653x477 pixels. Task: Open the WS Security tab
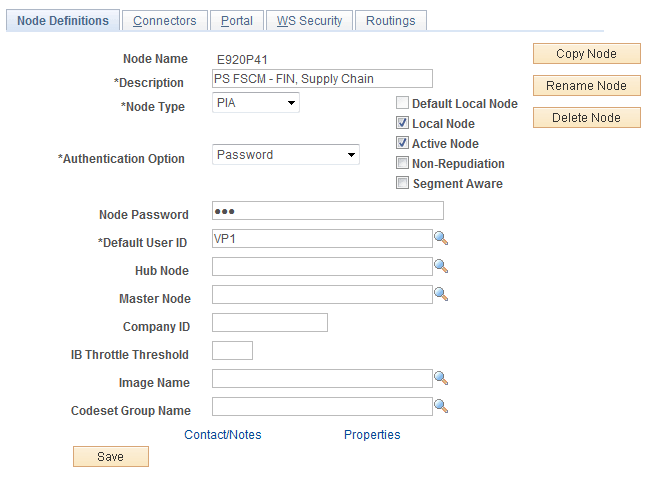309,20
